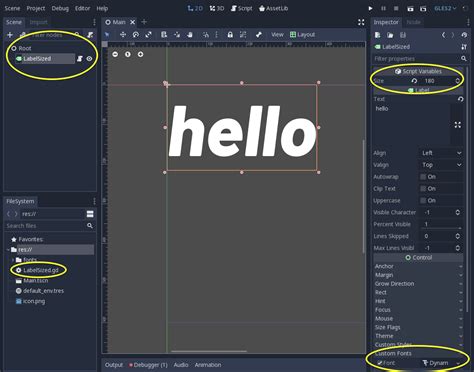This screenshot has width=474, height=372.
Task: Pause the running scene
Action: pyautogui.click(x=383, y=8)
